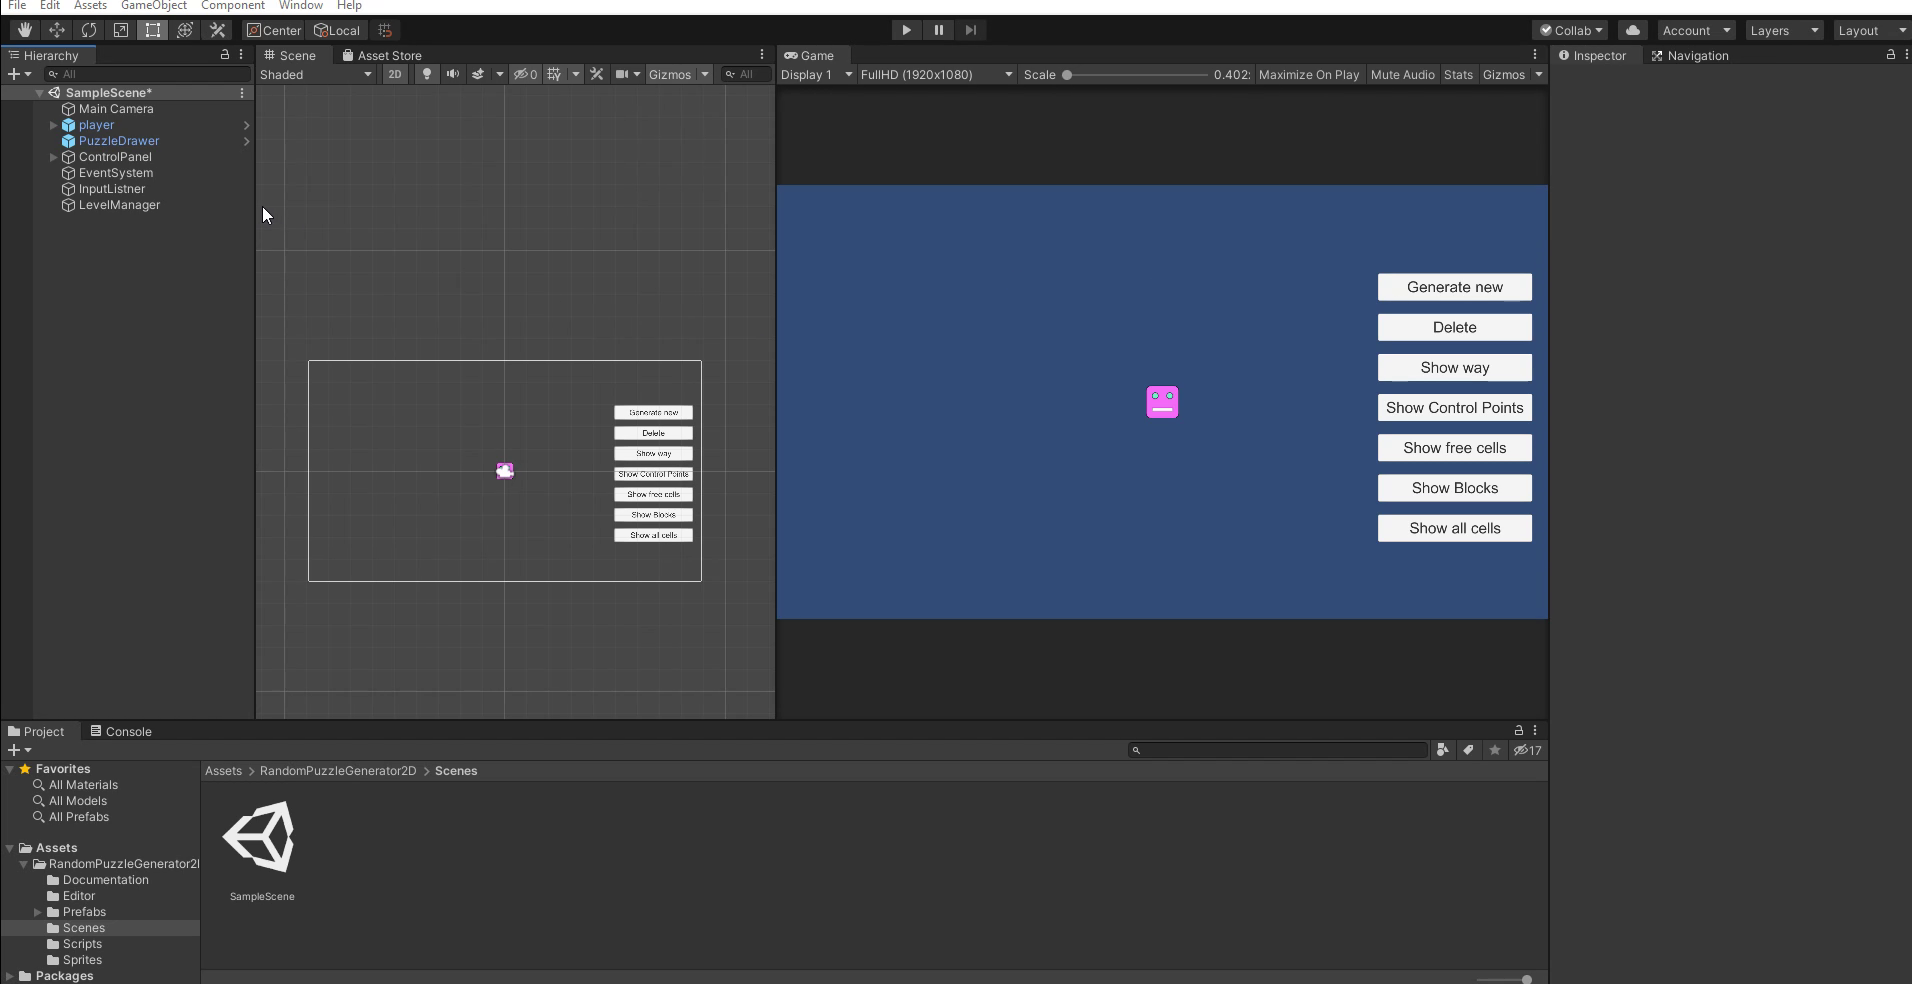Step one frame forward

pyautogui.click(x=970, y=30)
